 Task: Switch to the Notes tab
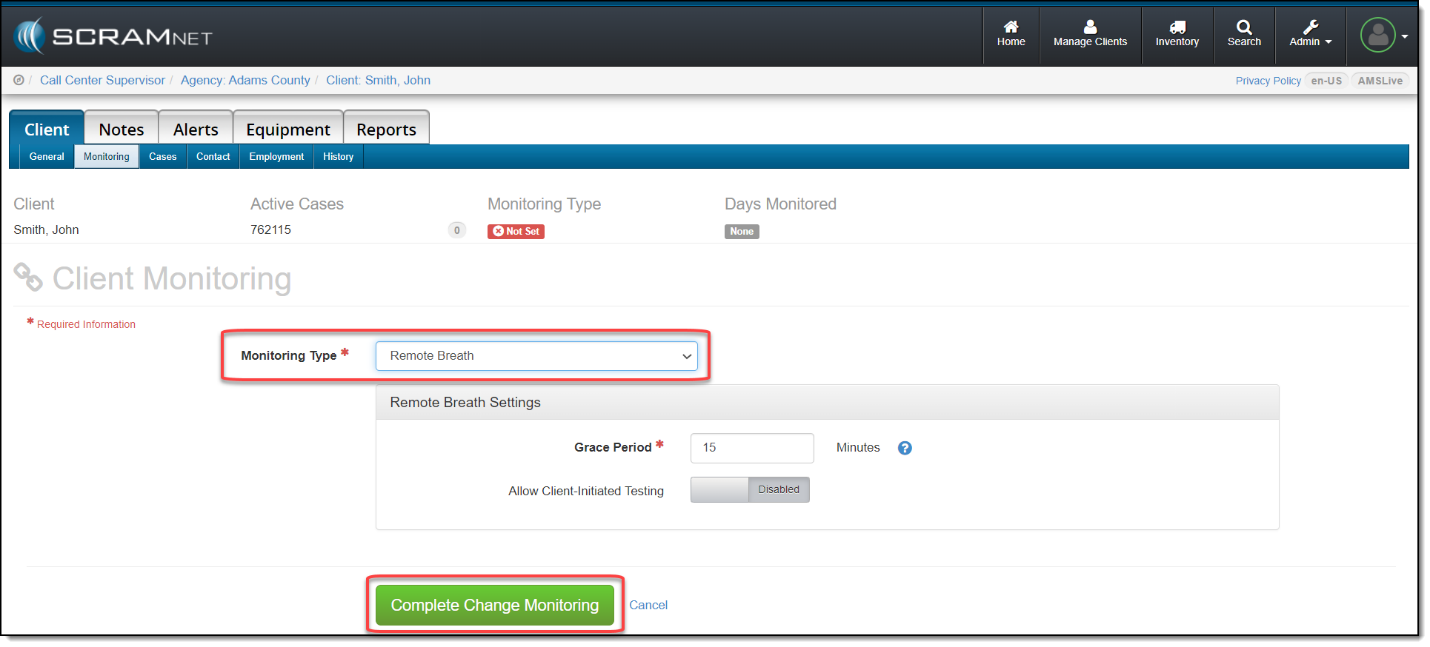click(x=121, y=129)
